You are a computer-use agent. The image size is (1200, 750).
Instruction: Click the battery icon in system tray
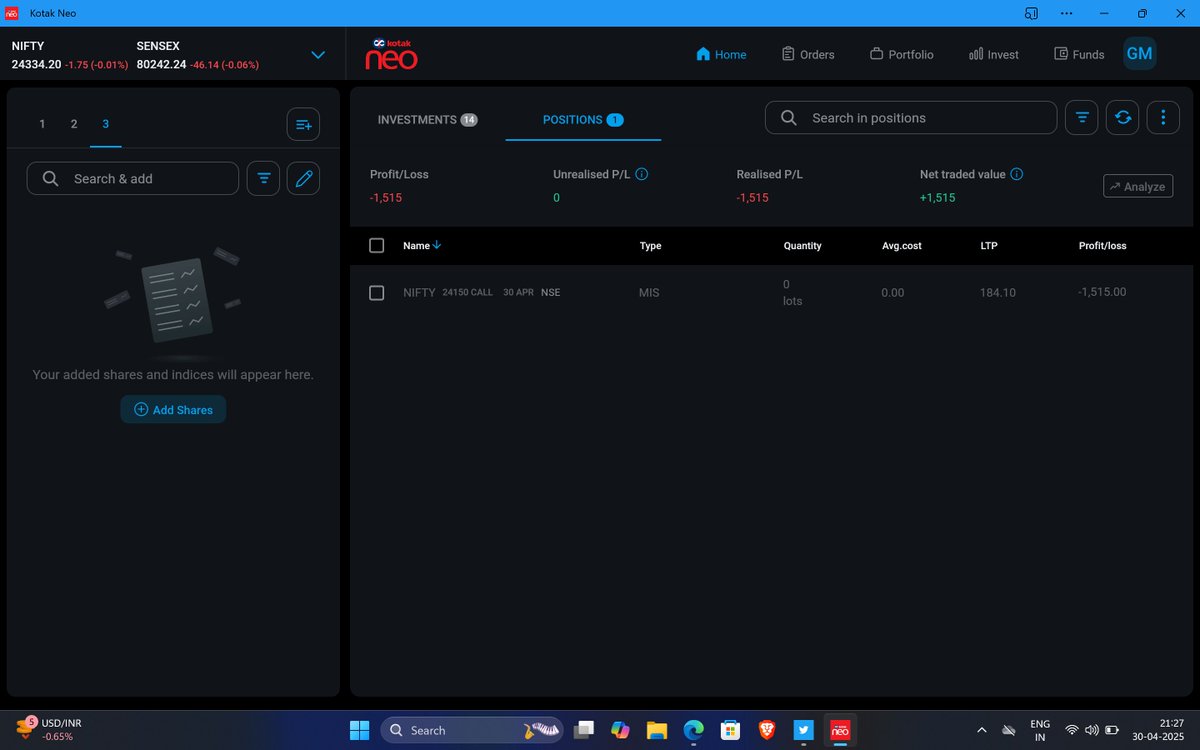(1111, 730)
